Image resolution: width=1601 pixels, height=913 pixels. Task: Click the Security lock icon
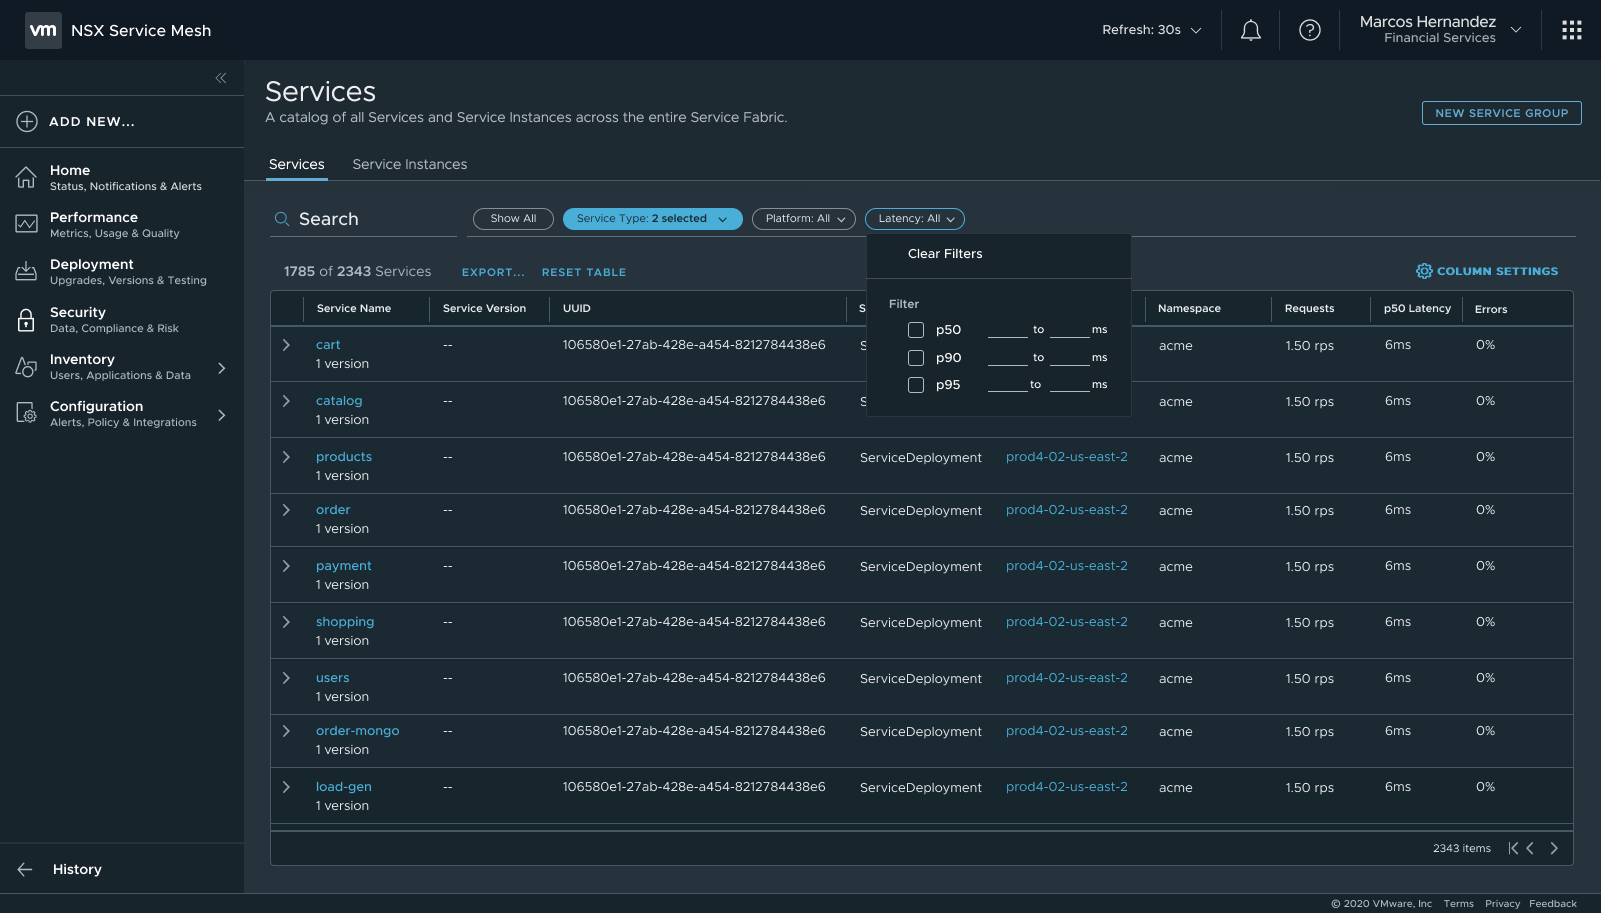coord(26,319)
